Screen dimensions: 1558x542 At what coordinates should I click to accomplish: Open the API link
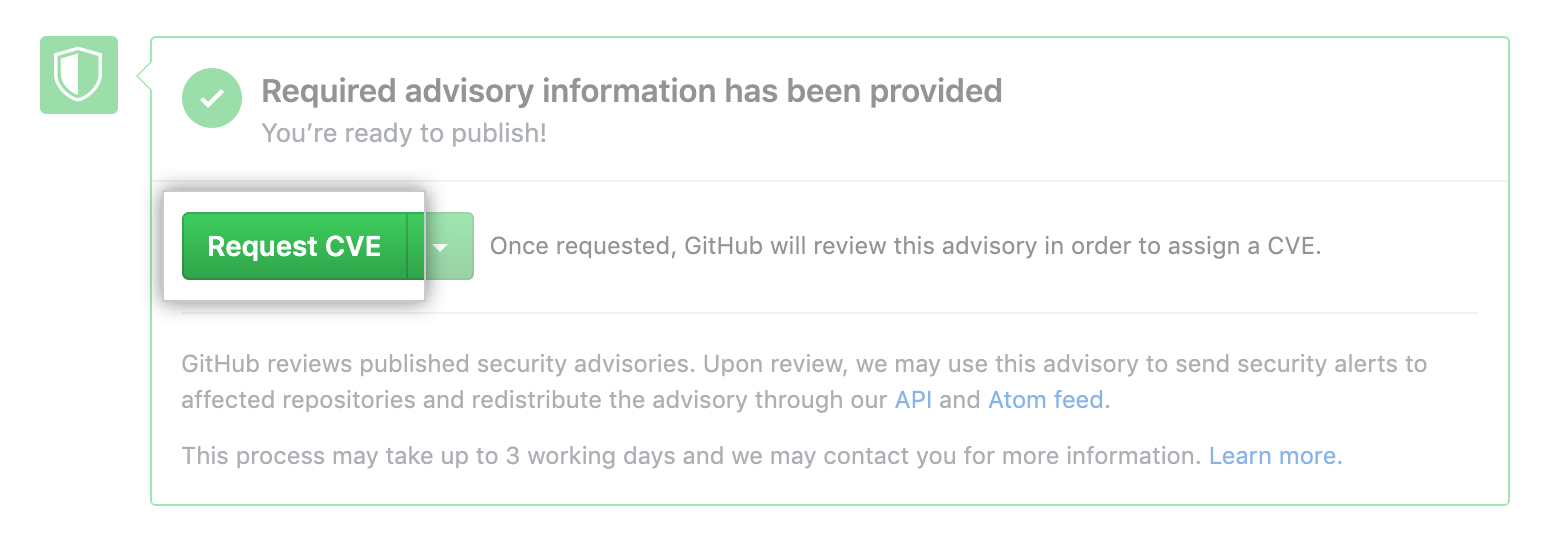click(x=914, y=401)
